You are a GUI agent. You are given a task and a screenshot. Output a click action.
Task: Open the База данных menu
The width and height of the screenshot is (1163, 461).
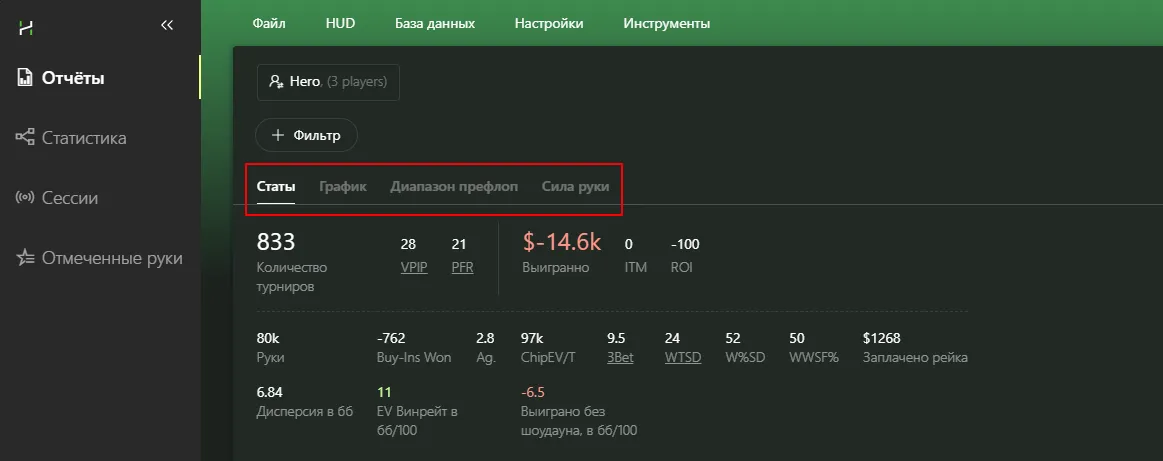(435, 23)
